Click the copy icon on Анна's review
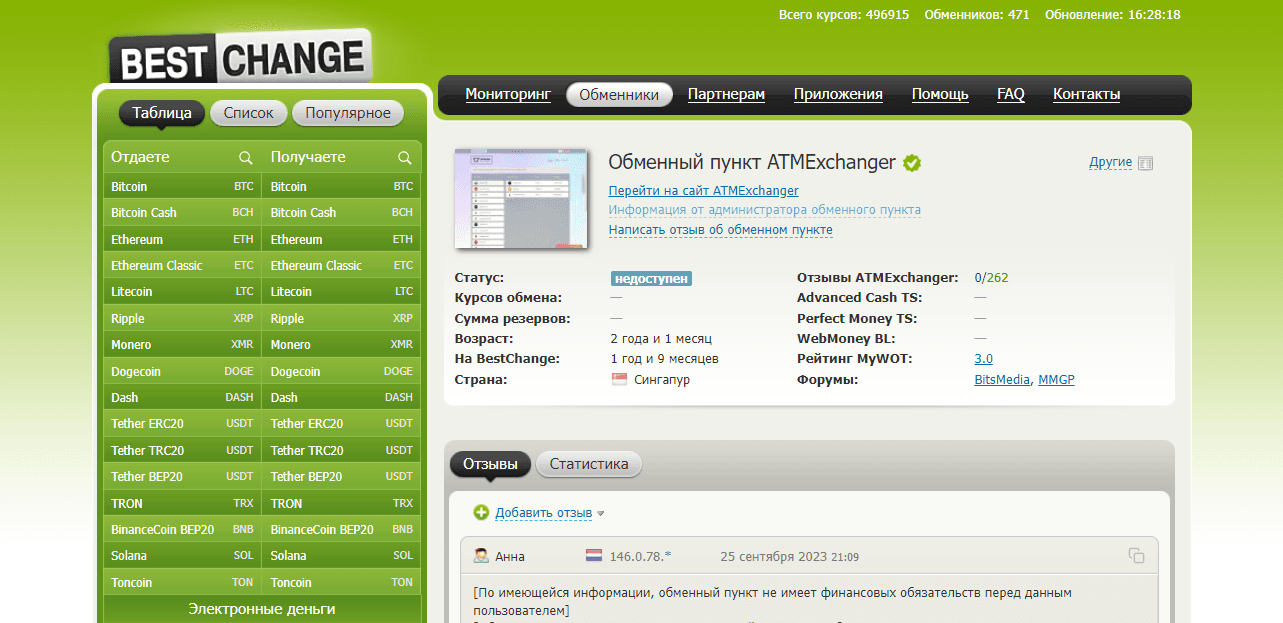Viewport: 1283px width, 623px height. coord(1136,556)
